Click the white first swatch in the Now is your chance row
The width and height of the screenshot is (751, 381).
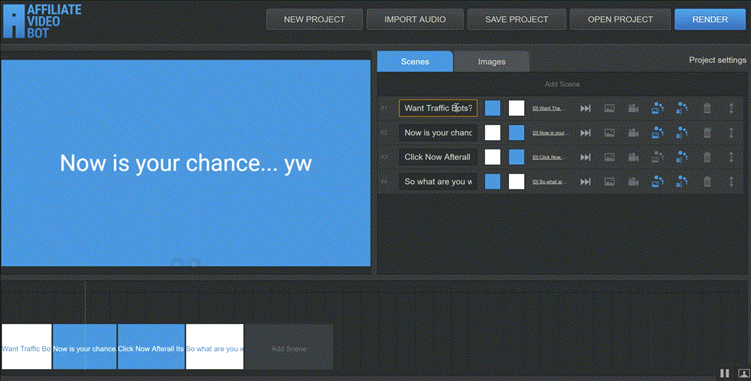click(492, 133)
